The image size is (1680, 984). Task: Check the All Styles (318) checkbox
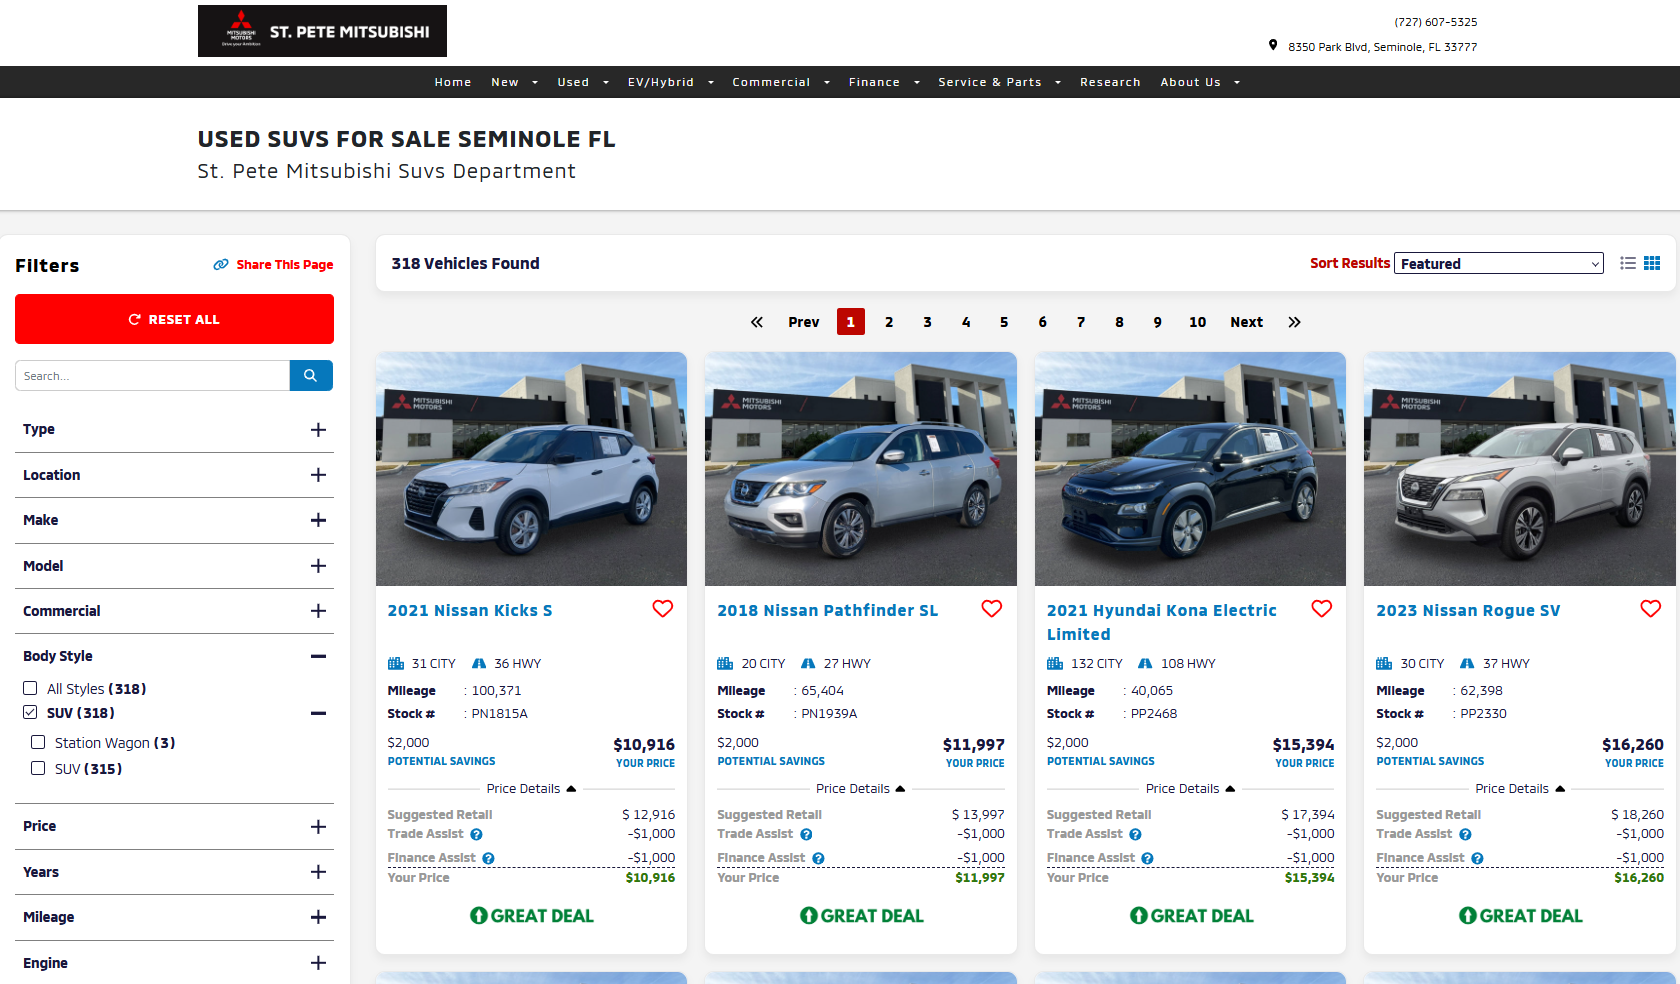pos(30,688)
